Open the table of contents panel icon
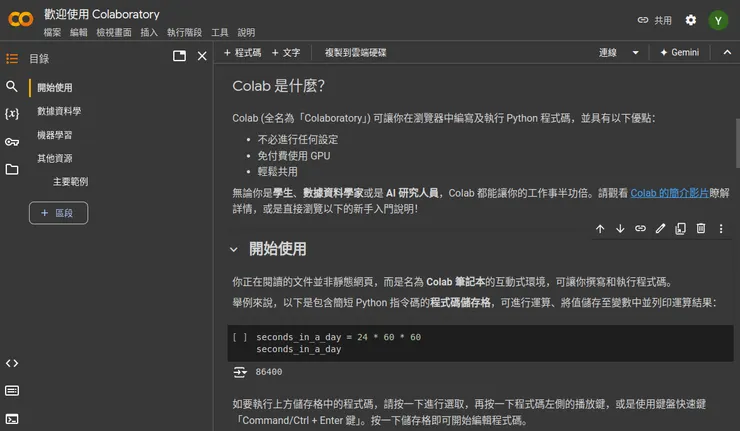The width and height of the screenshot is (740, 431). (x=12, y=59)
